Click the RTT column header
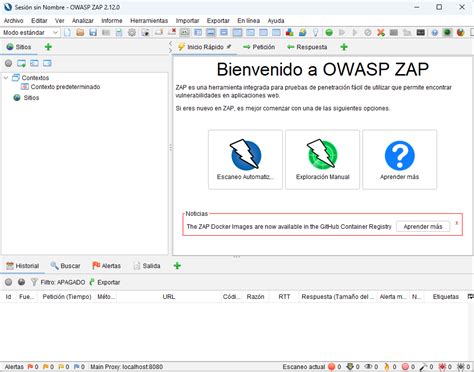Image resolution: width=474 pixels, height=372 pixels. point(284,297)
